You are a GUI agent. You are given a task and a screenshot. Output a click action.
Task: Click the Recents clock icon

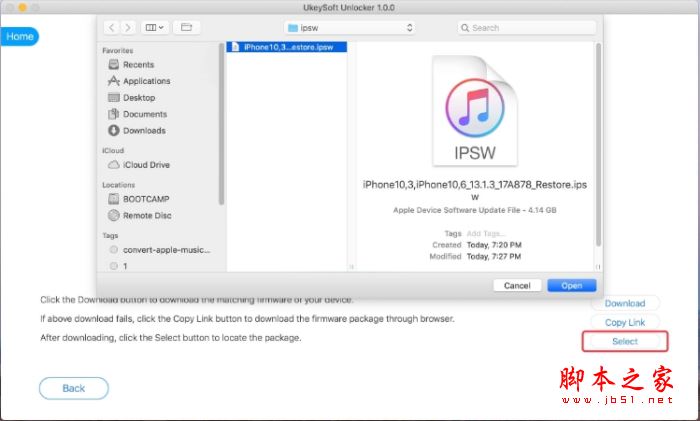(114, 64)
